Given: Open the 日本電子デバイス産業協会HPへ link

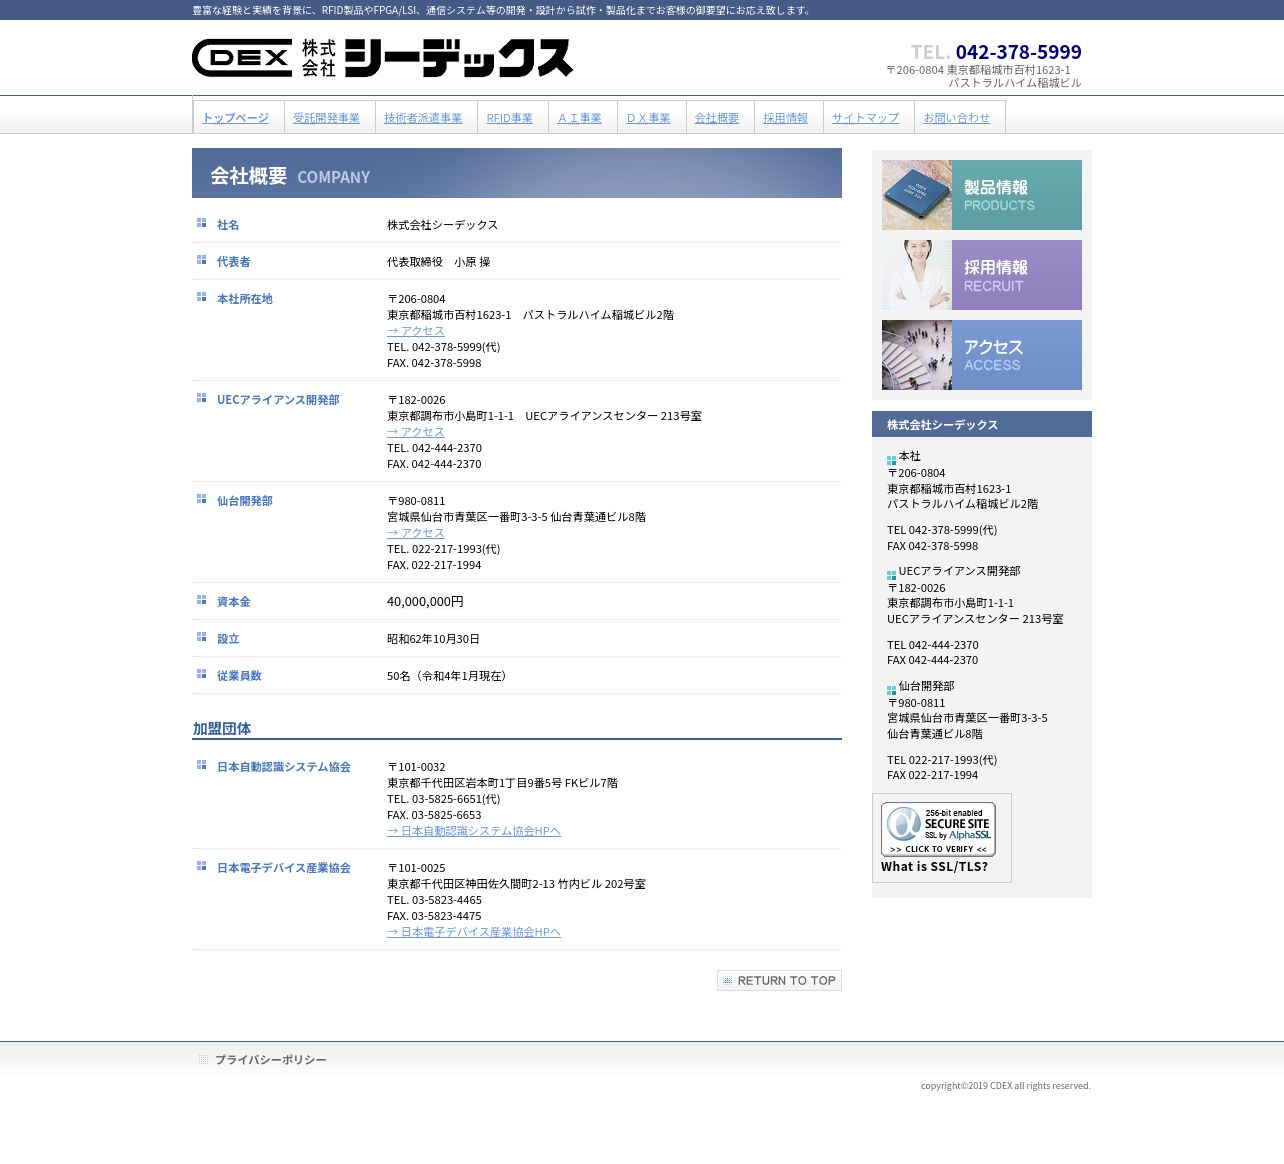Looking at the screenshot, I should [x=474, y=932].
